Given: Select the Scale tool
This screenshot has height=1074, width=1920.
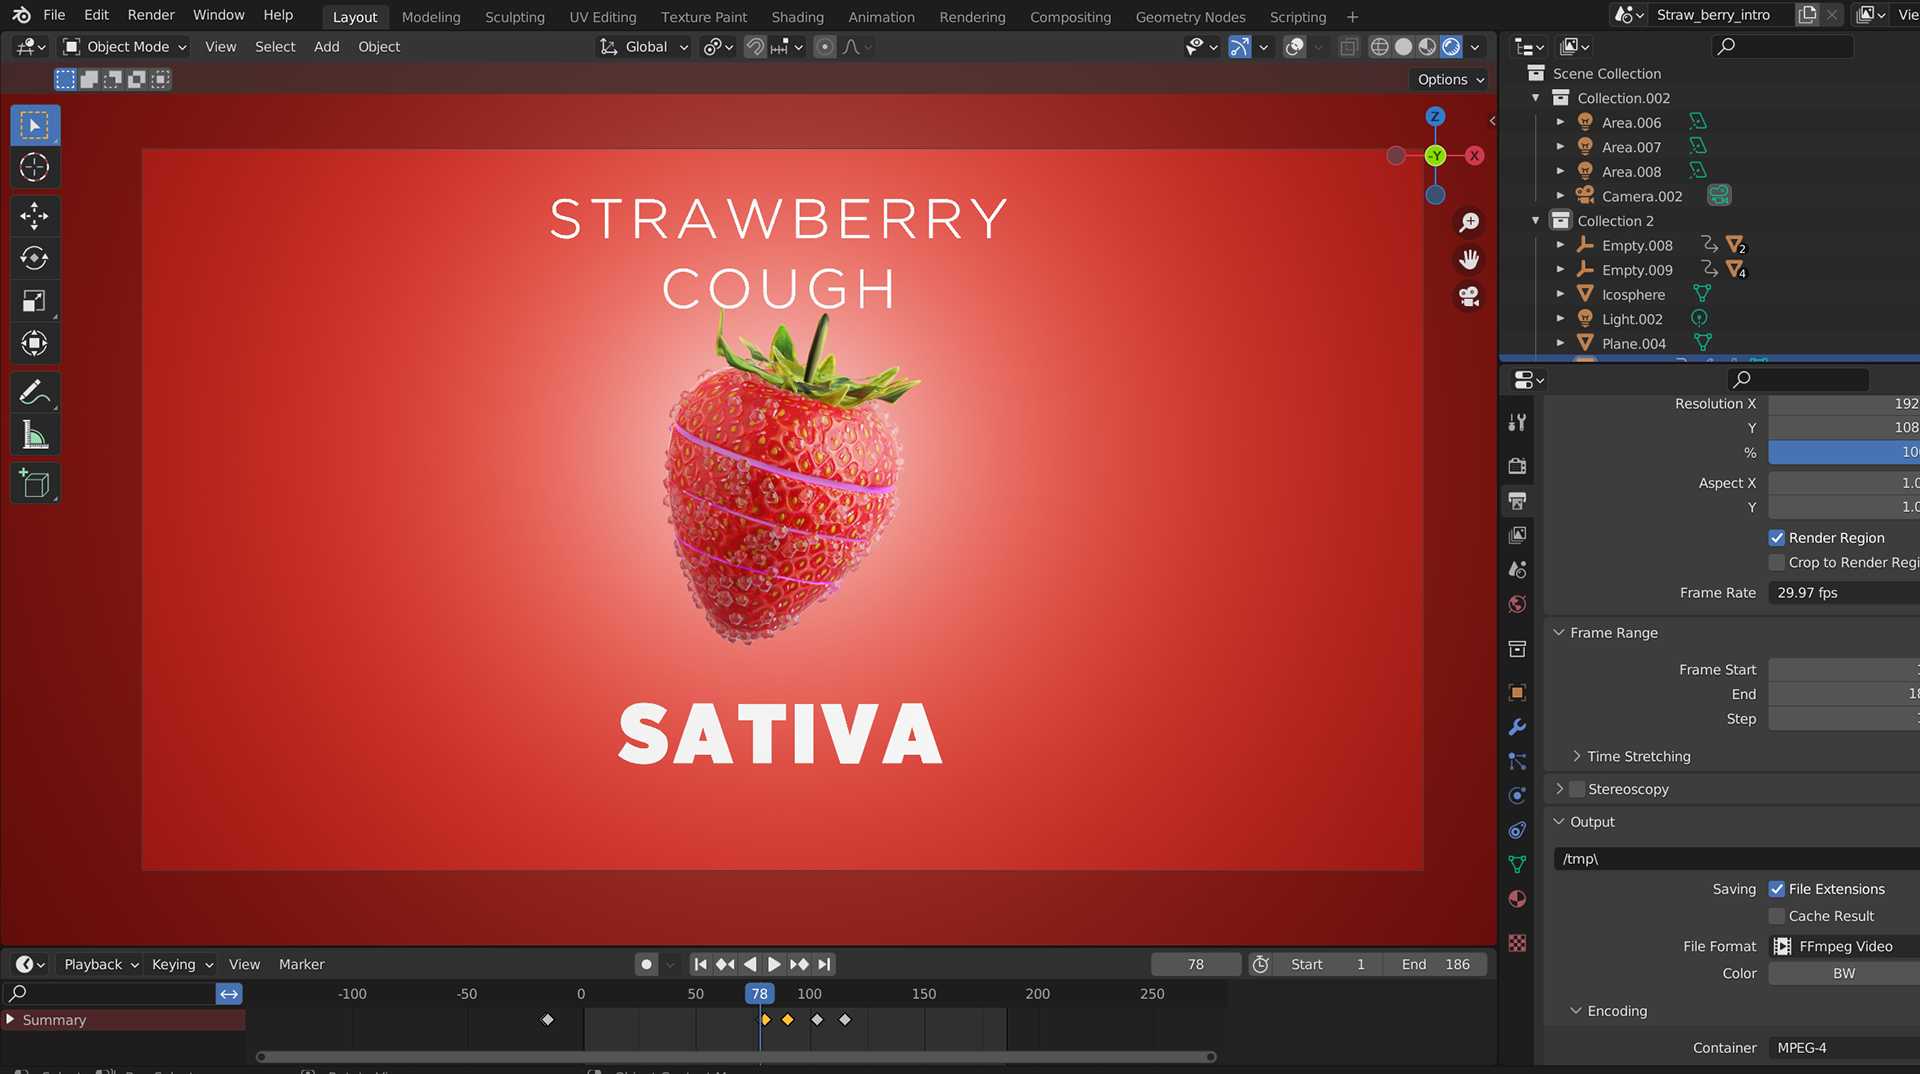Looking at the screenshot, I should [35, 301].
